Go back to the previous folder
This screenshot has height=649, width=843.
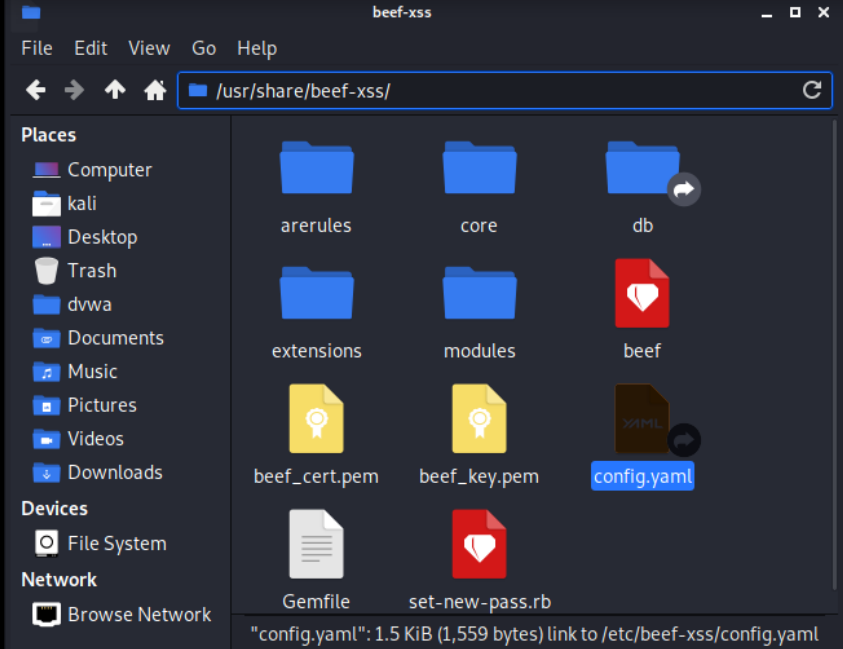[x=35, y=90]
